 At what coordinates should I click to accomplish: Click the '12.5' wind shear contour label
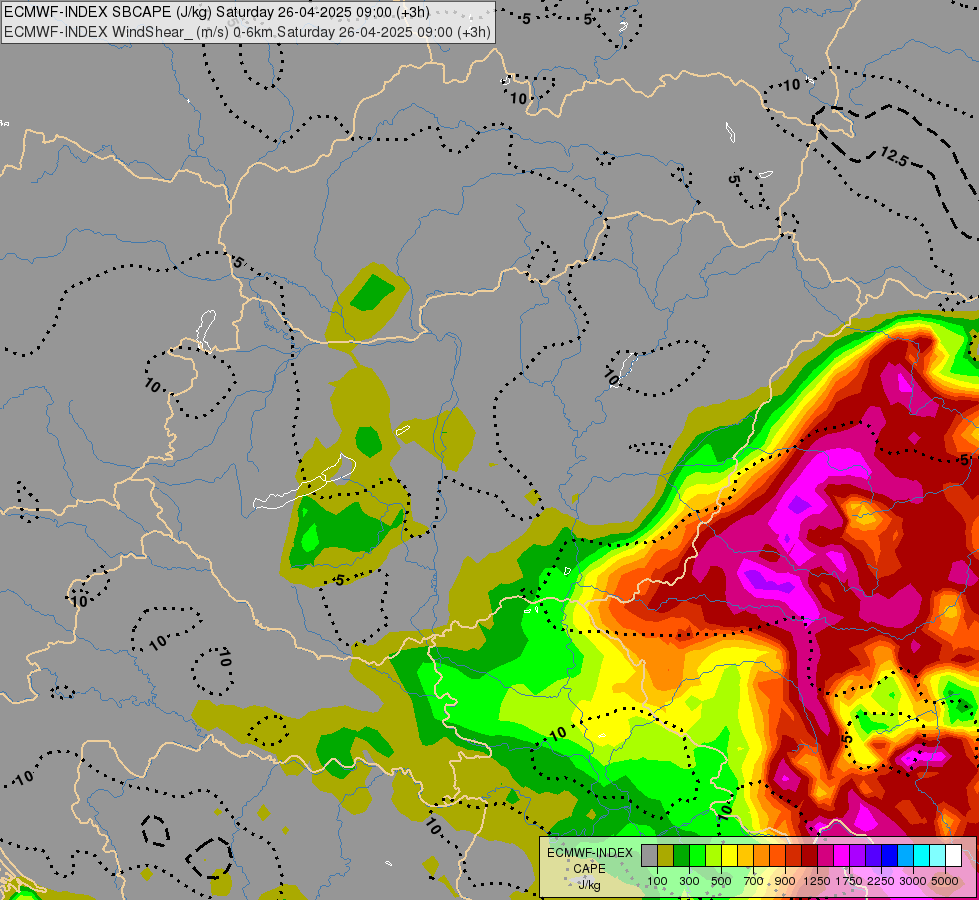894,156
